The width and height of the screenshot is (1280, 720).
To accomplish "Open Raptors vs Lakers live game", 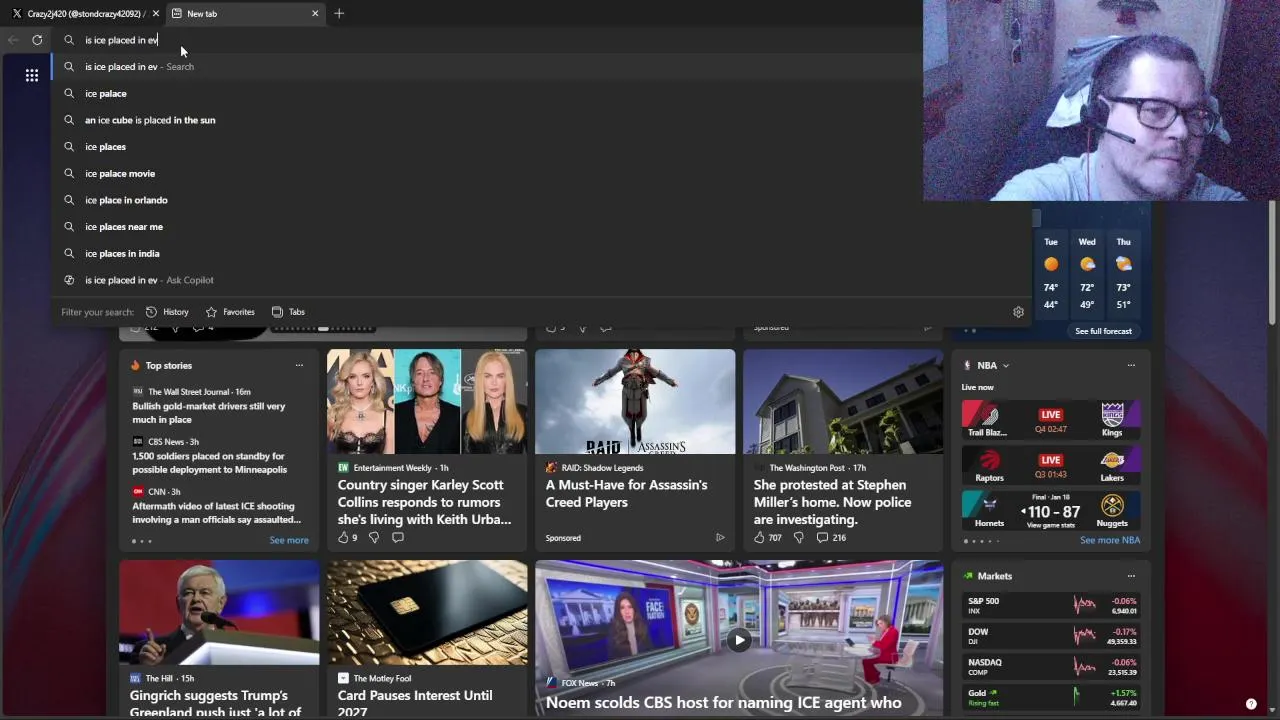I will 1050,465.
